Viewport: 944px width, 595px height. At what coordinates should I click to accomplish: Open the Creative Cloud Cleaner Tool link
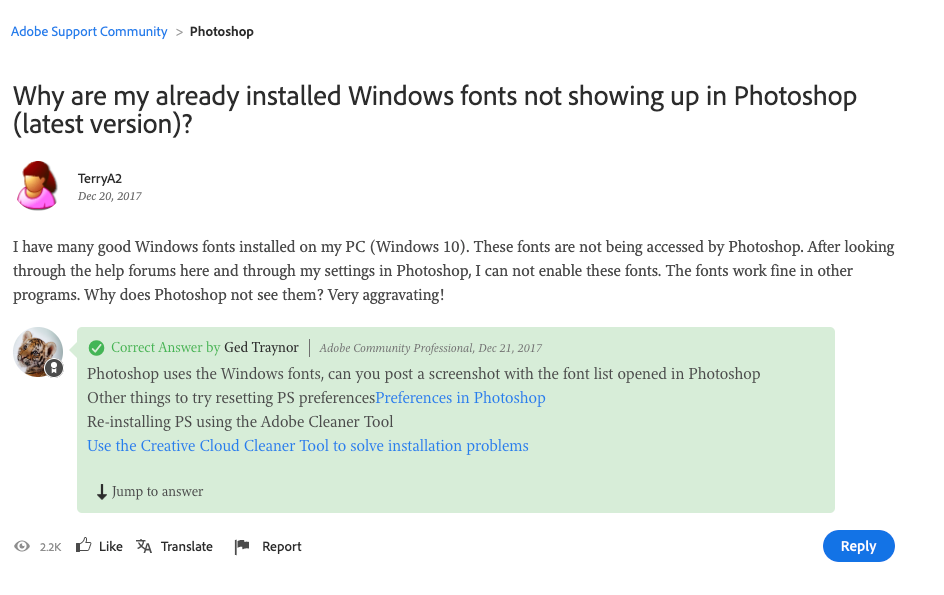pos(307,445)
